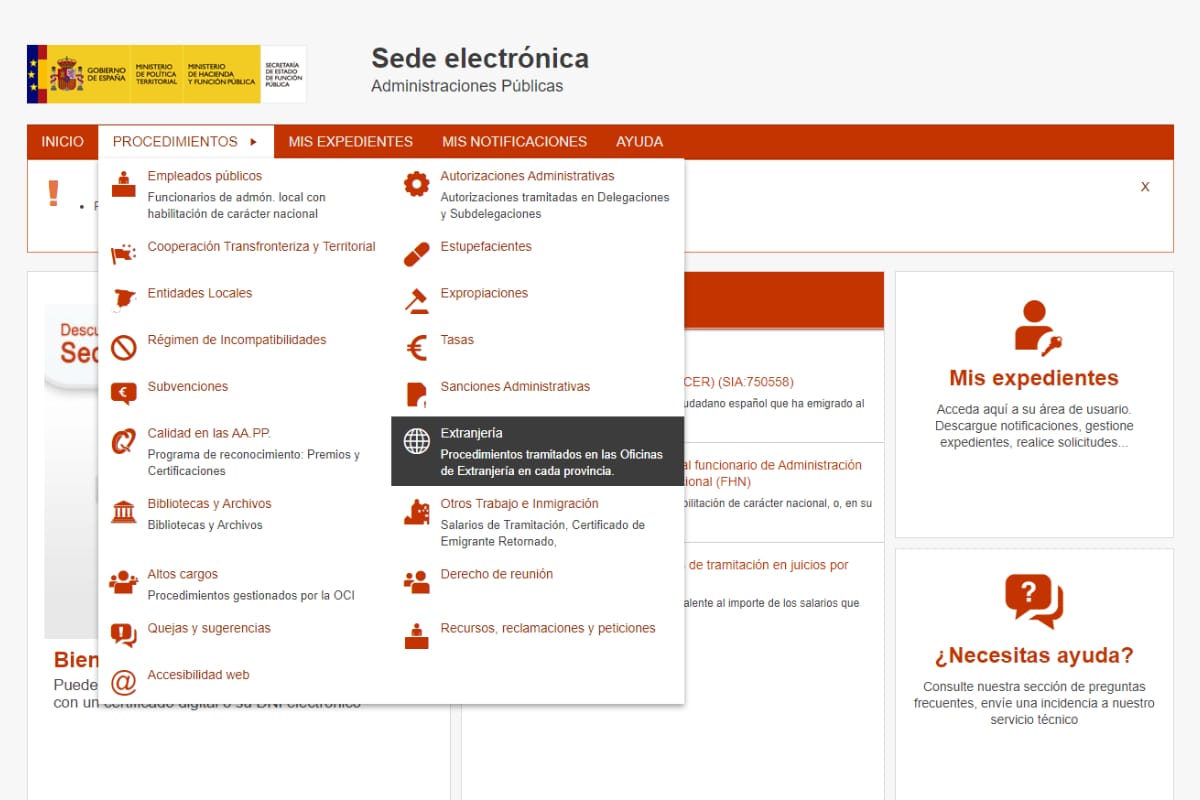This screenshot has width=1200, height=800.
Task: Click the Accesibilidad web @ icon
Action: [123, 682]
